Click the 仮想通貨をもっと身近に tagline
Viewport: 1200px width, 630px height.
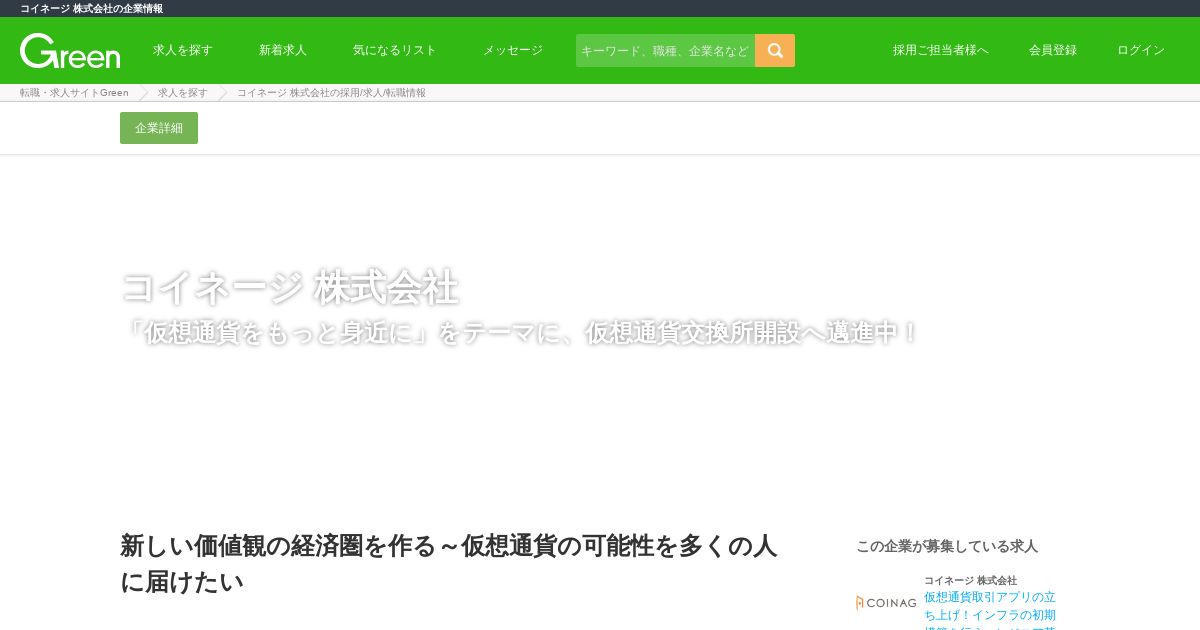tap(520, 332)
